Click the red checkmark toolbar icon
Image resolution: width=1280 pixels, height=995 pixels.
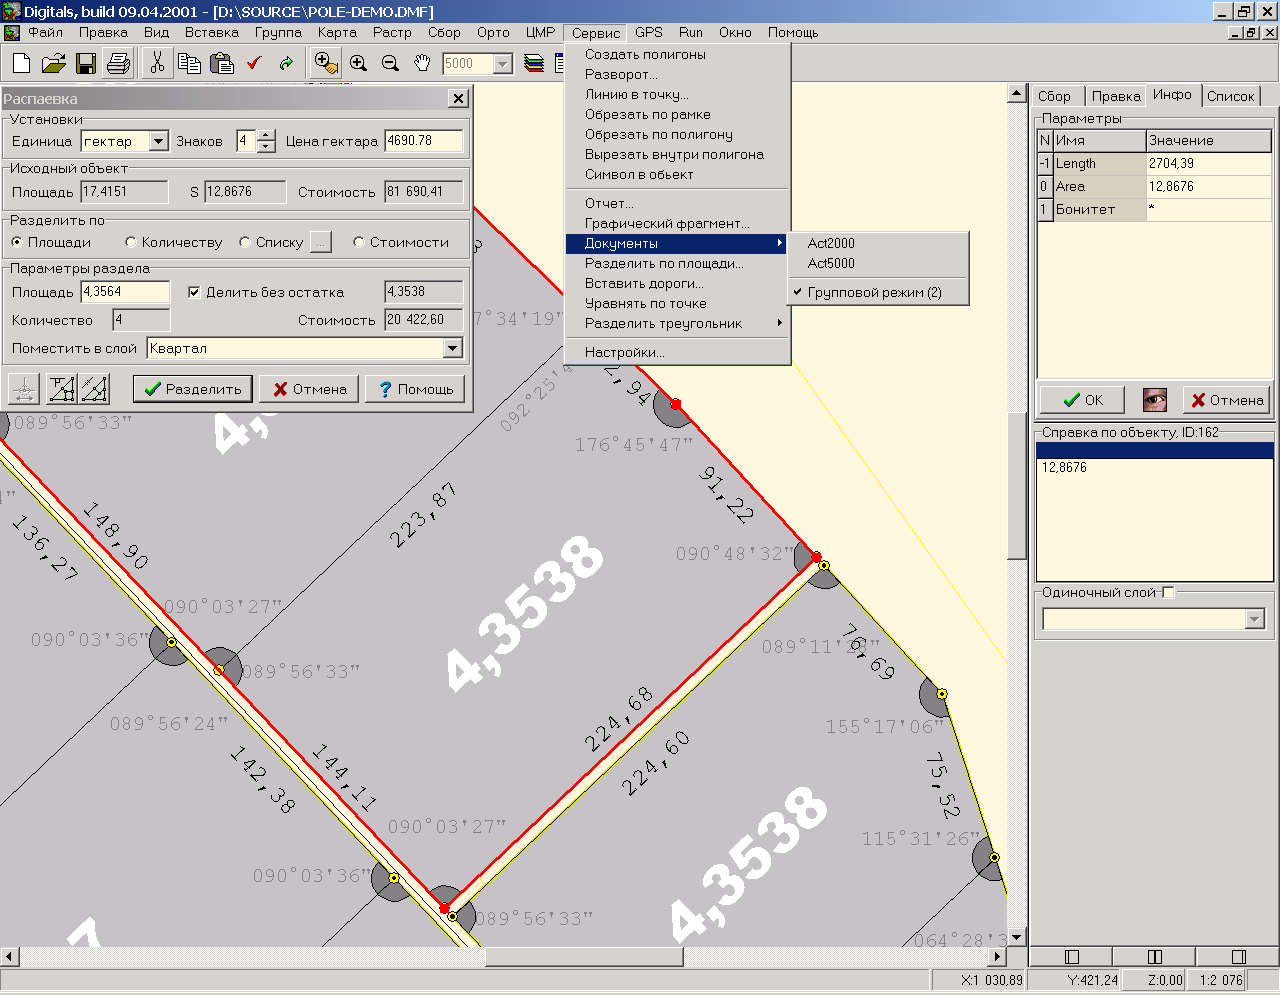(254, 64)
